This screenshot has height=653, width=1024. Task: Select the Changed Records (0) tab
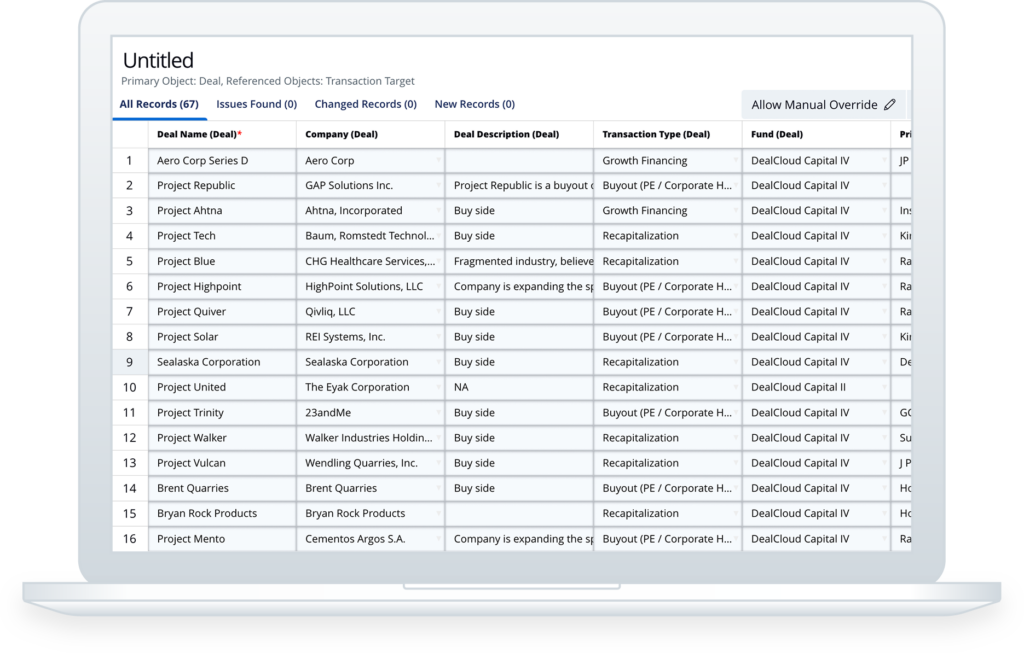(366, 104)
